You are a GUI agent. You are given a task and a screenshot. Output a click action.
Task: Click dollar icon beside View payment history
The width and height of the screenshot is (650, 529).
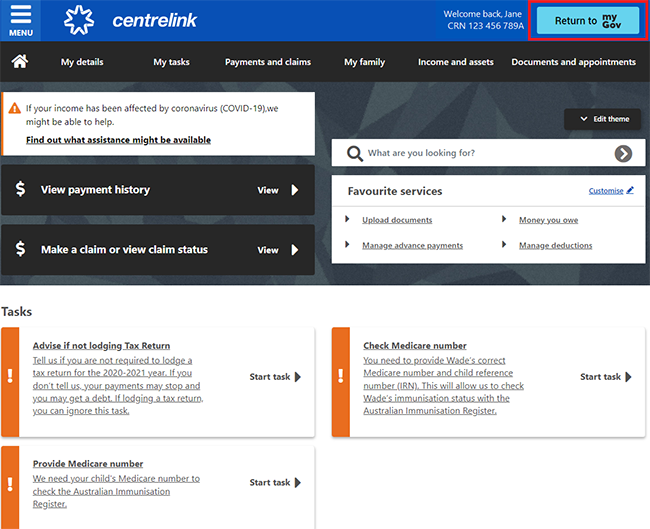click(20, 189)
